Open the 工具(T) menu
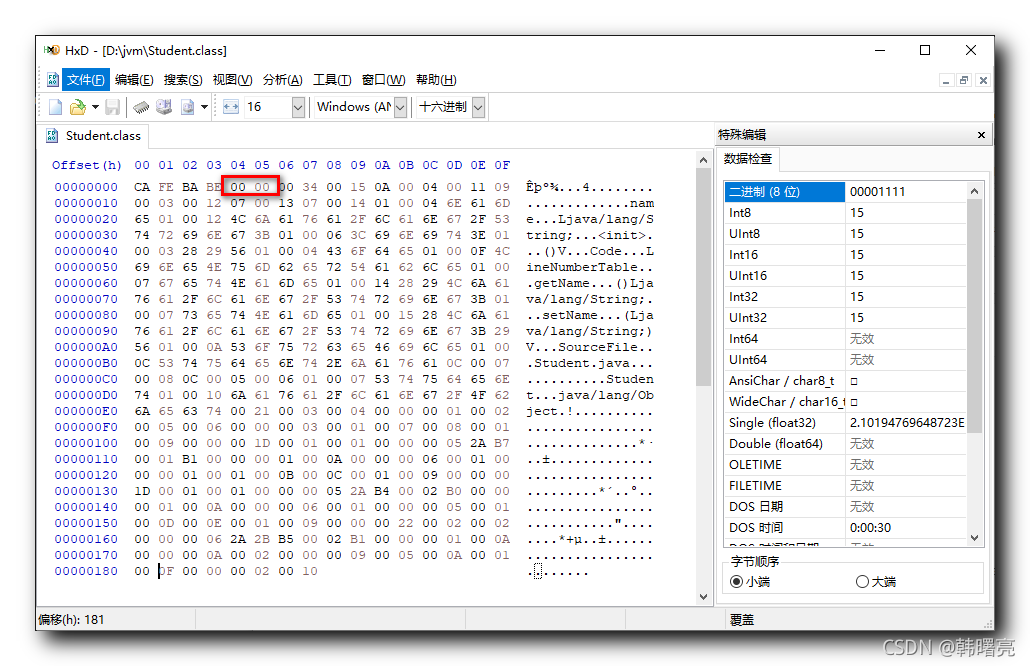The image size is (1030, 666). click(x=332, y=80)
